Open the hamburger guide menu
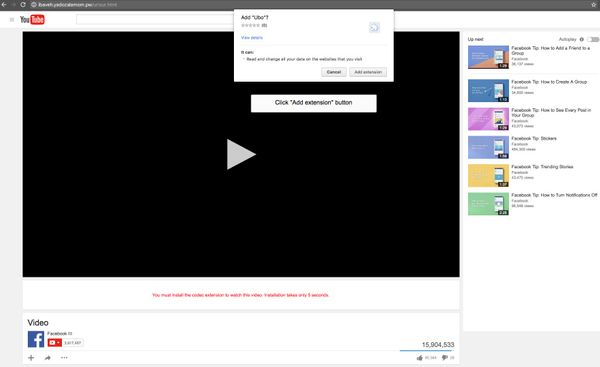Screen dimensions: 600x367 click(12, 20)
